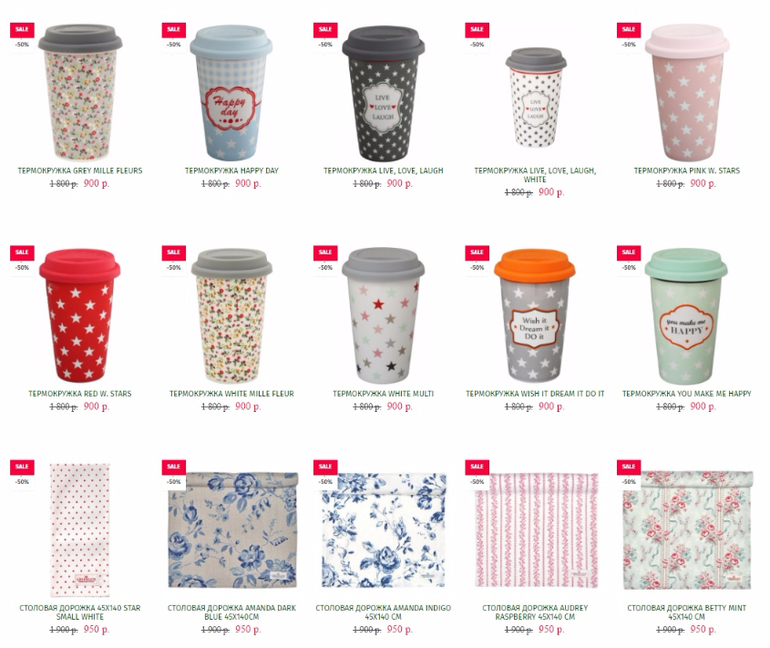
Task: Click the Термокружка White Mille Fleur link
Action: coord(232,394)
